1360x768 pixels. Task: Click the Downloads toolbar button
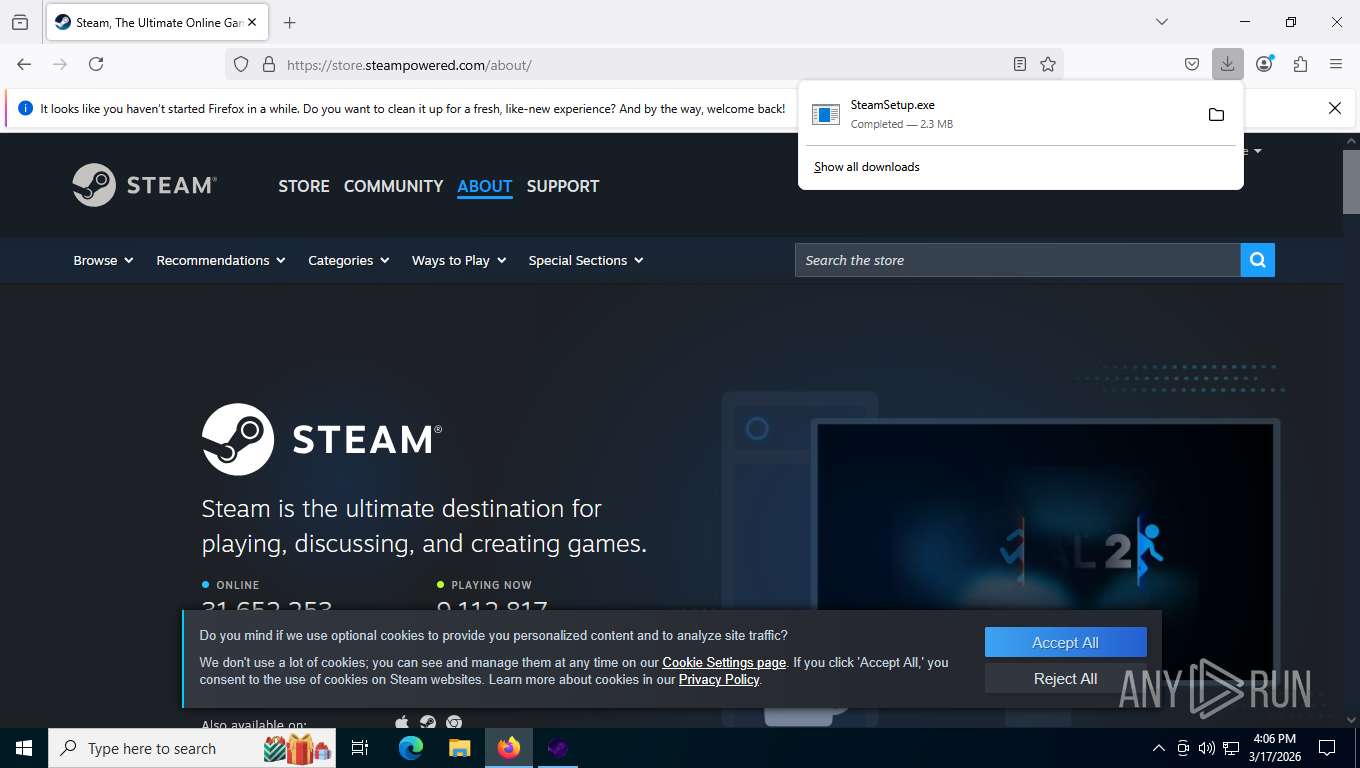point(1227,64)
